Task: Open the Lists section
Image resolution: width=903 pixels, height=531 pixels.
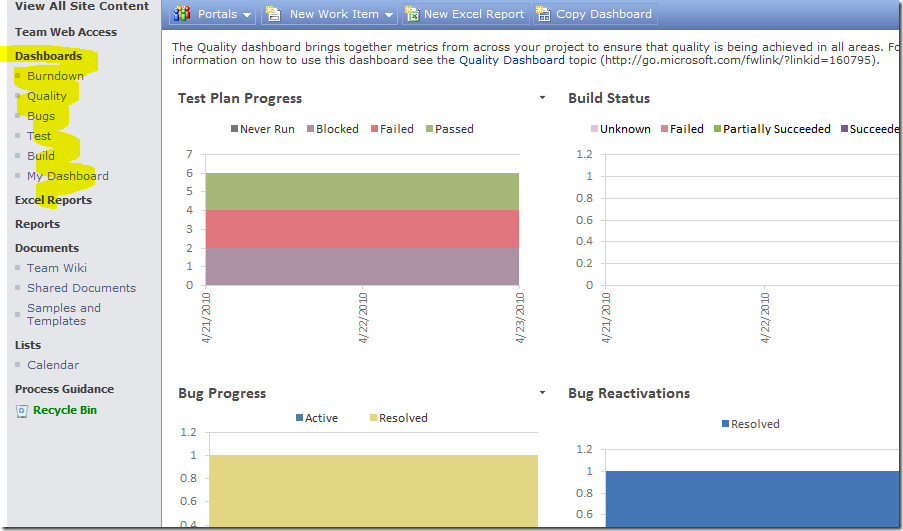Action: (28, 345)
